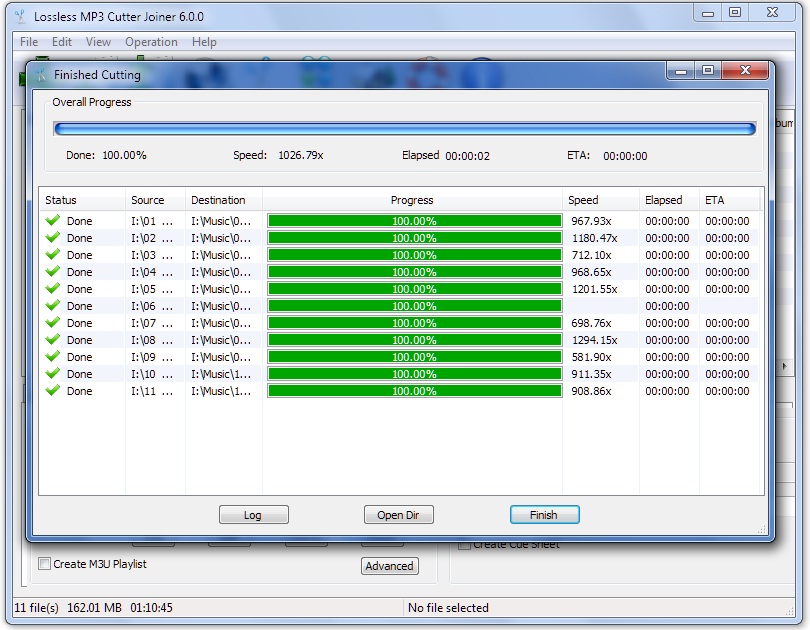Maximize the Finished Cutting dialog
This screenshot has width=810, height=630.
(x=708, y=70)
